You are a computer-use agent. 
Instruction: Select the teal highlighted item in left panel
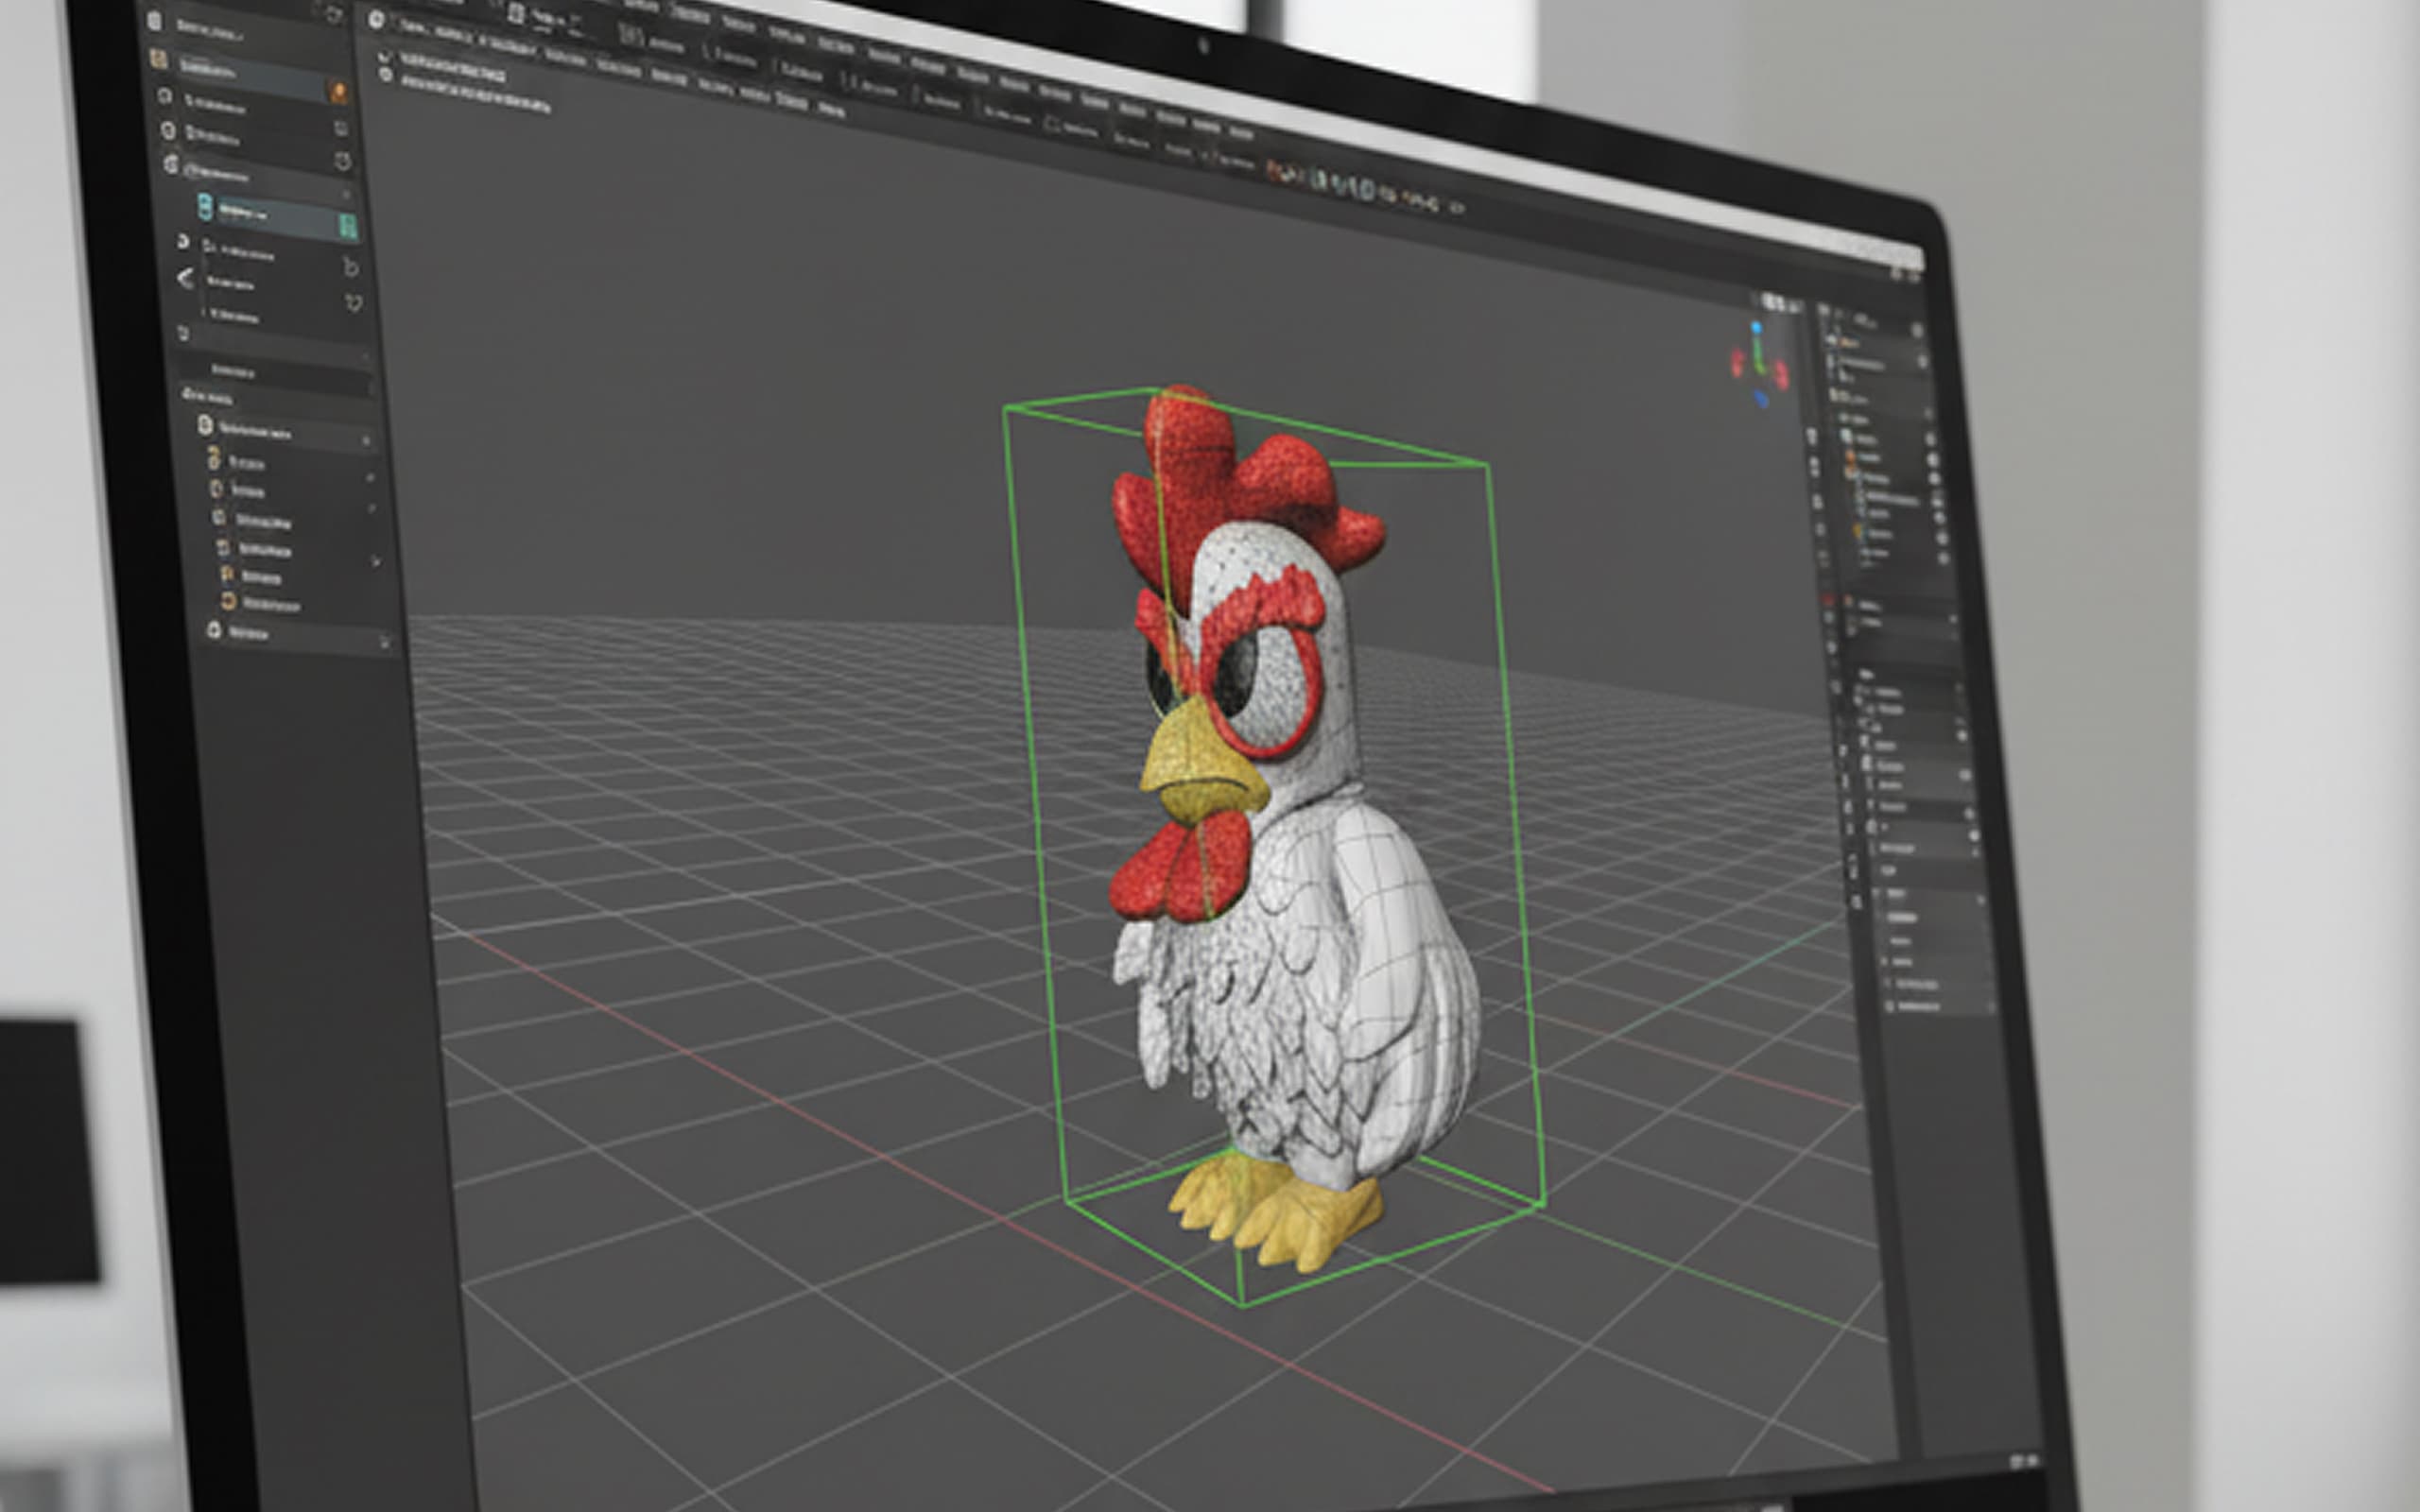[x=245, y=211]
